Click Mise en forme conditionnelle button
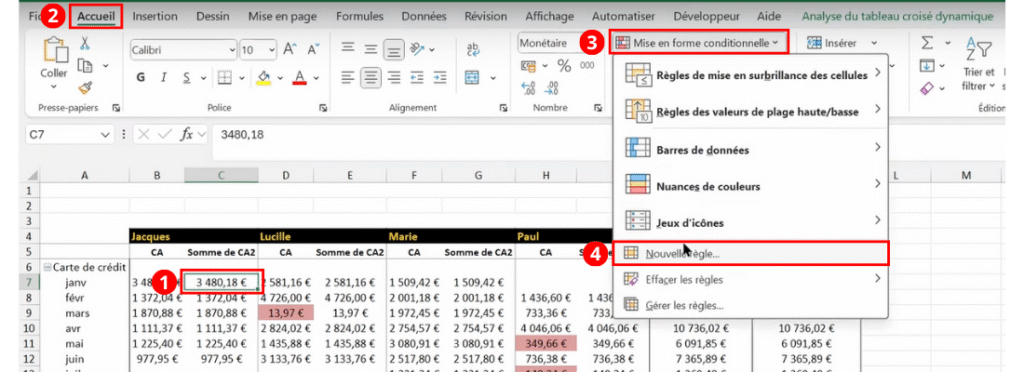This screenshot has width=1024, height=372. tap(698, 43)
